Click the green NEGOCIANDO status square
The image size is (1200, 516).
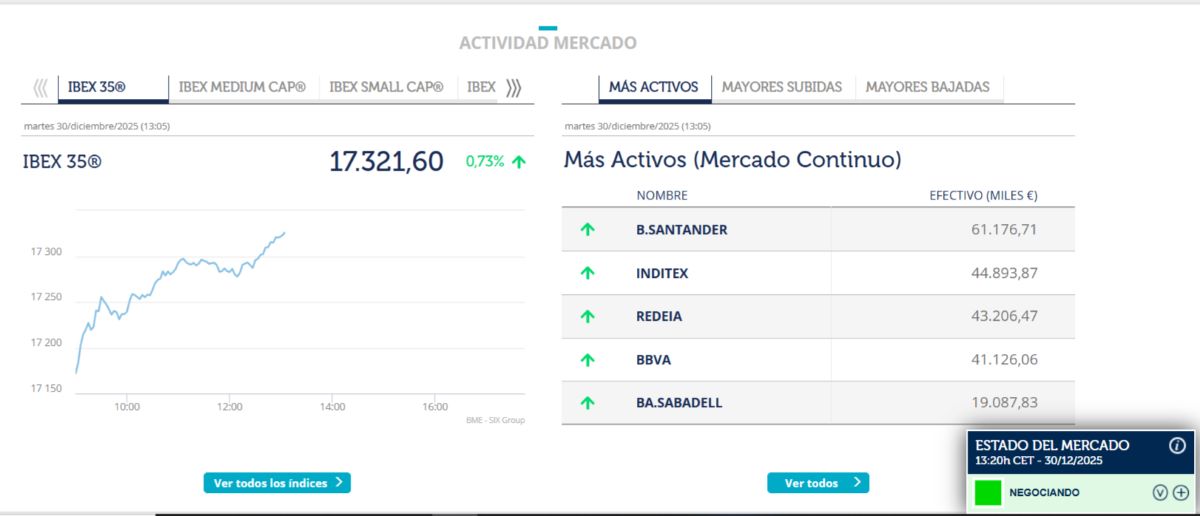pos(988,492)
